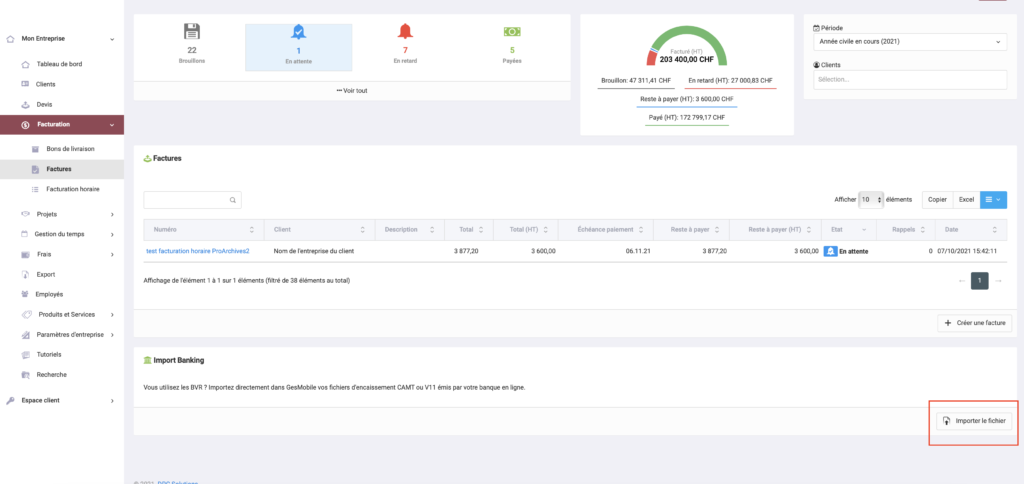Viewport: 1024px width, 484px height.
Task: Click the Espace client key icon
Action: (x=10, y=400)
